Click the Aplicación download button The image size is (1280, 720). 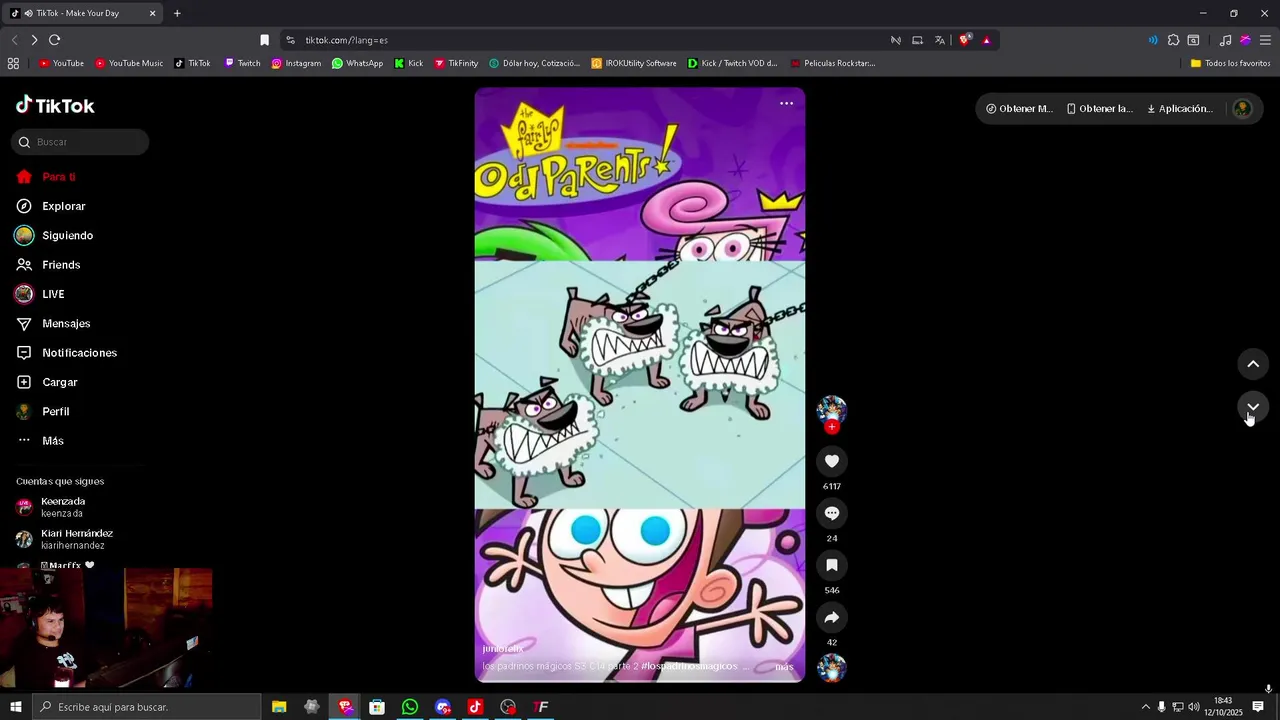1180,109
